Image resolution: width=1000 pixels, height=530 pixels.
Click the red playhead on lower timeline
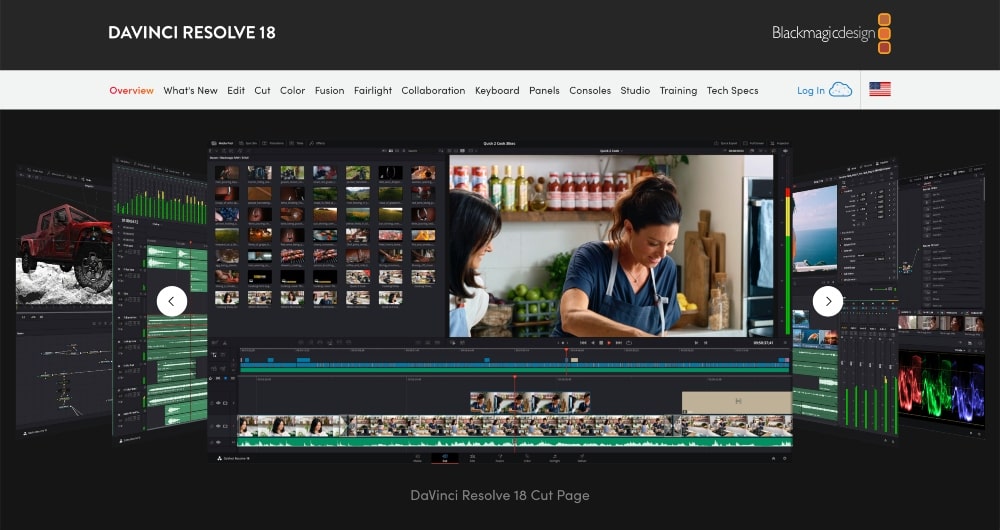(x=514, y=378)
